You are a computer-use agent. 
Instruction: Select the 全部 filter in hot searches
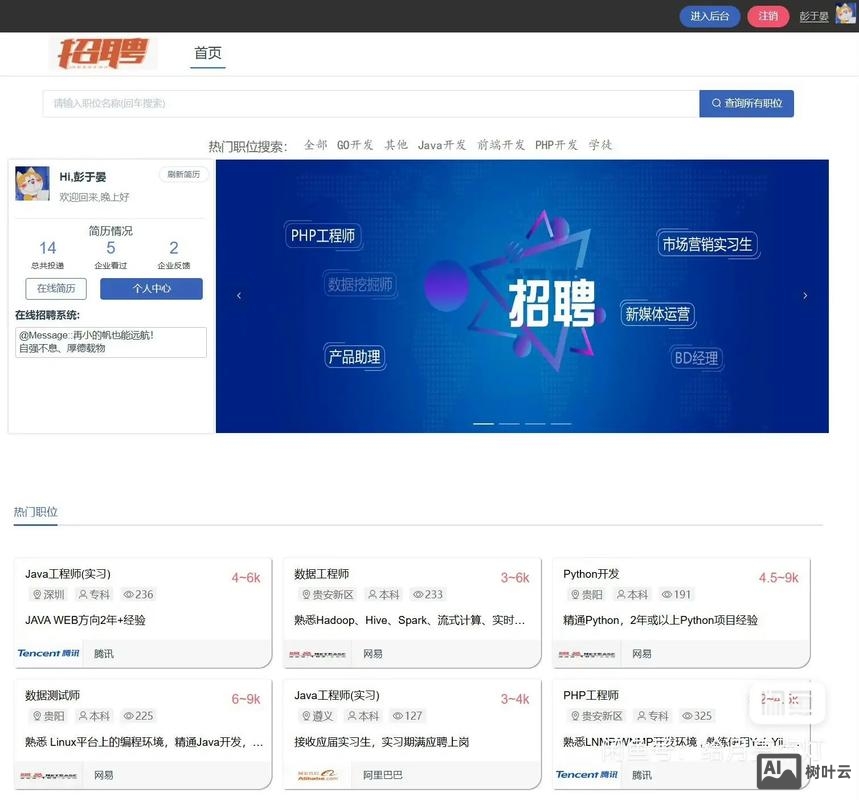(x=312, y=143)
